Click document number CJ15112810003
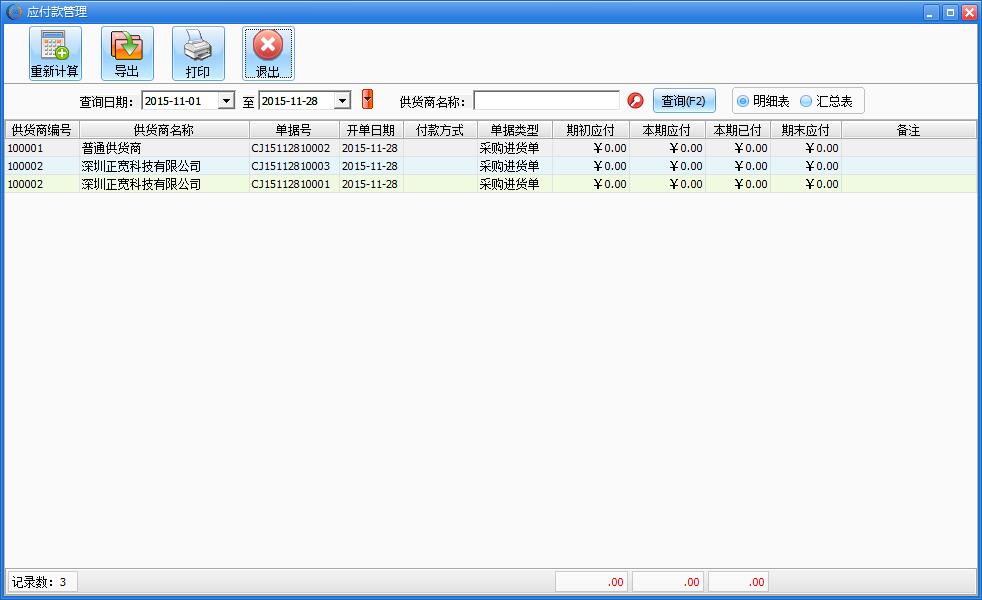 pyautogui.click(x=291, y=166)
